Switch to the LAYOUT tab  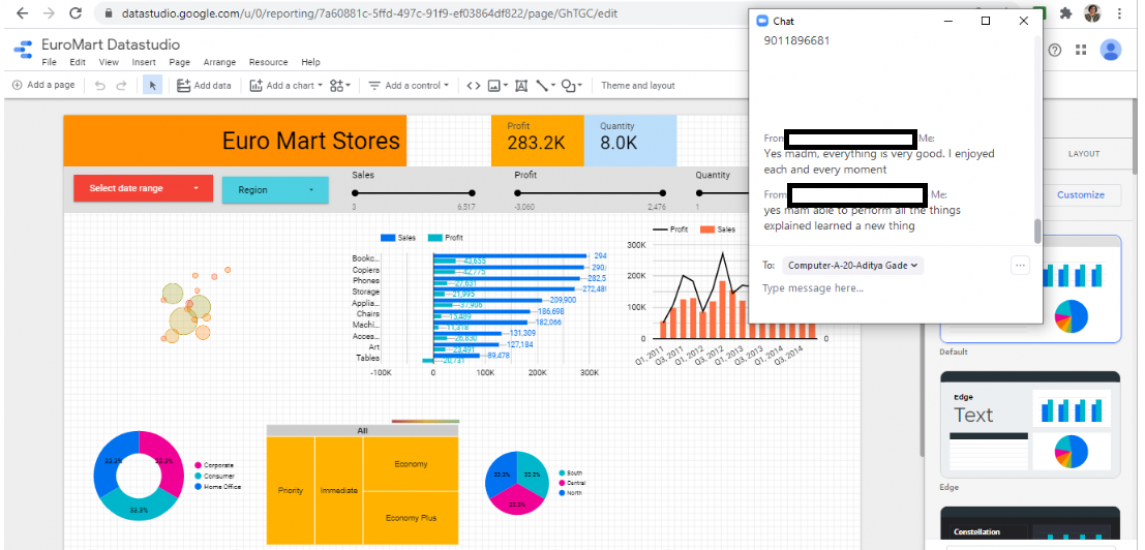(x=1084, y=154)
